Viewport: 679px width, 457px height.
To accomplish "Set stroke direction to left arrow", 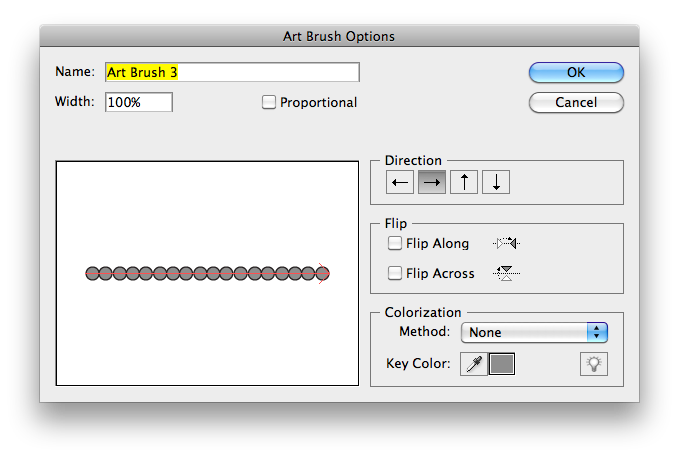I will (x=400, y=182).
